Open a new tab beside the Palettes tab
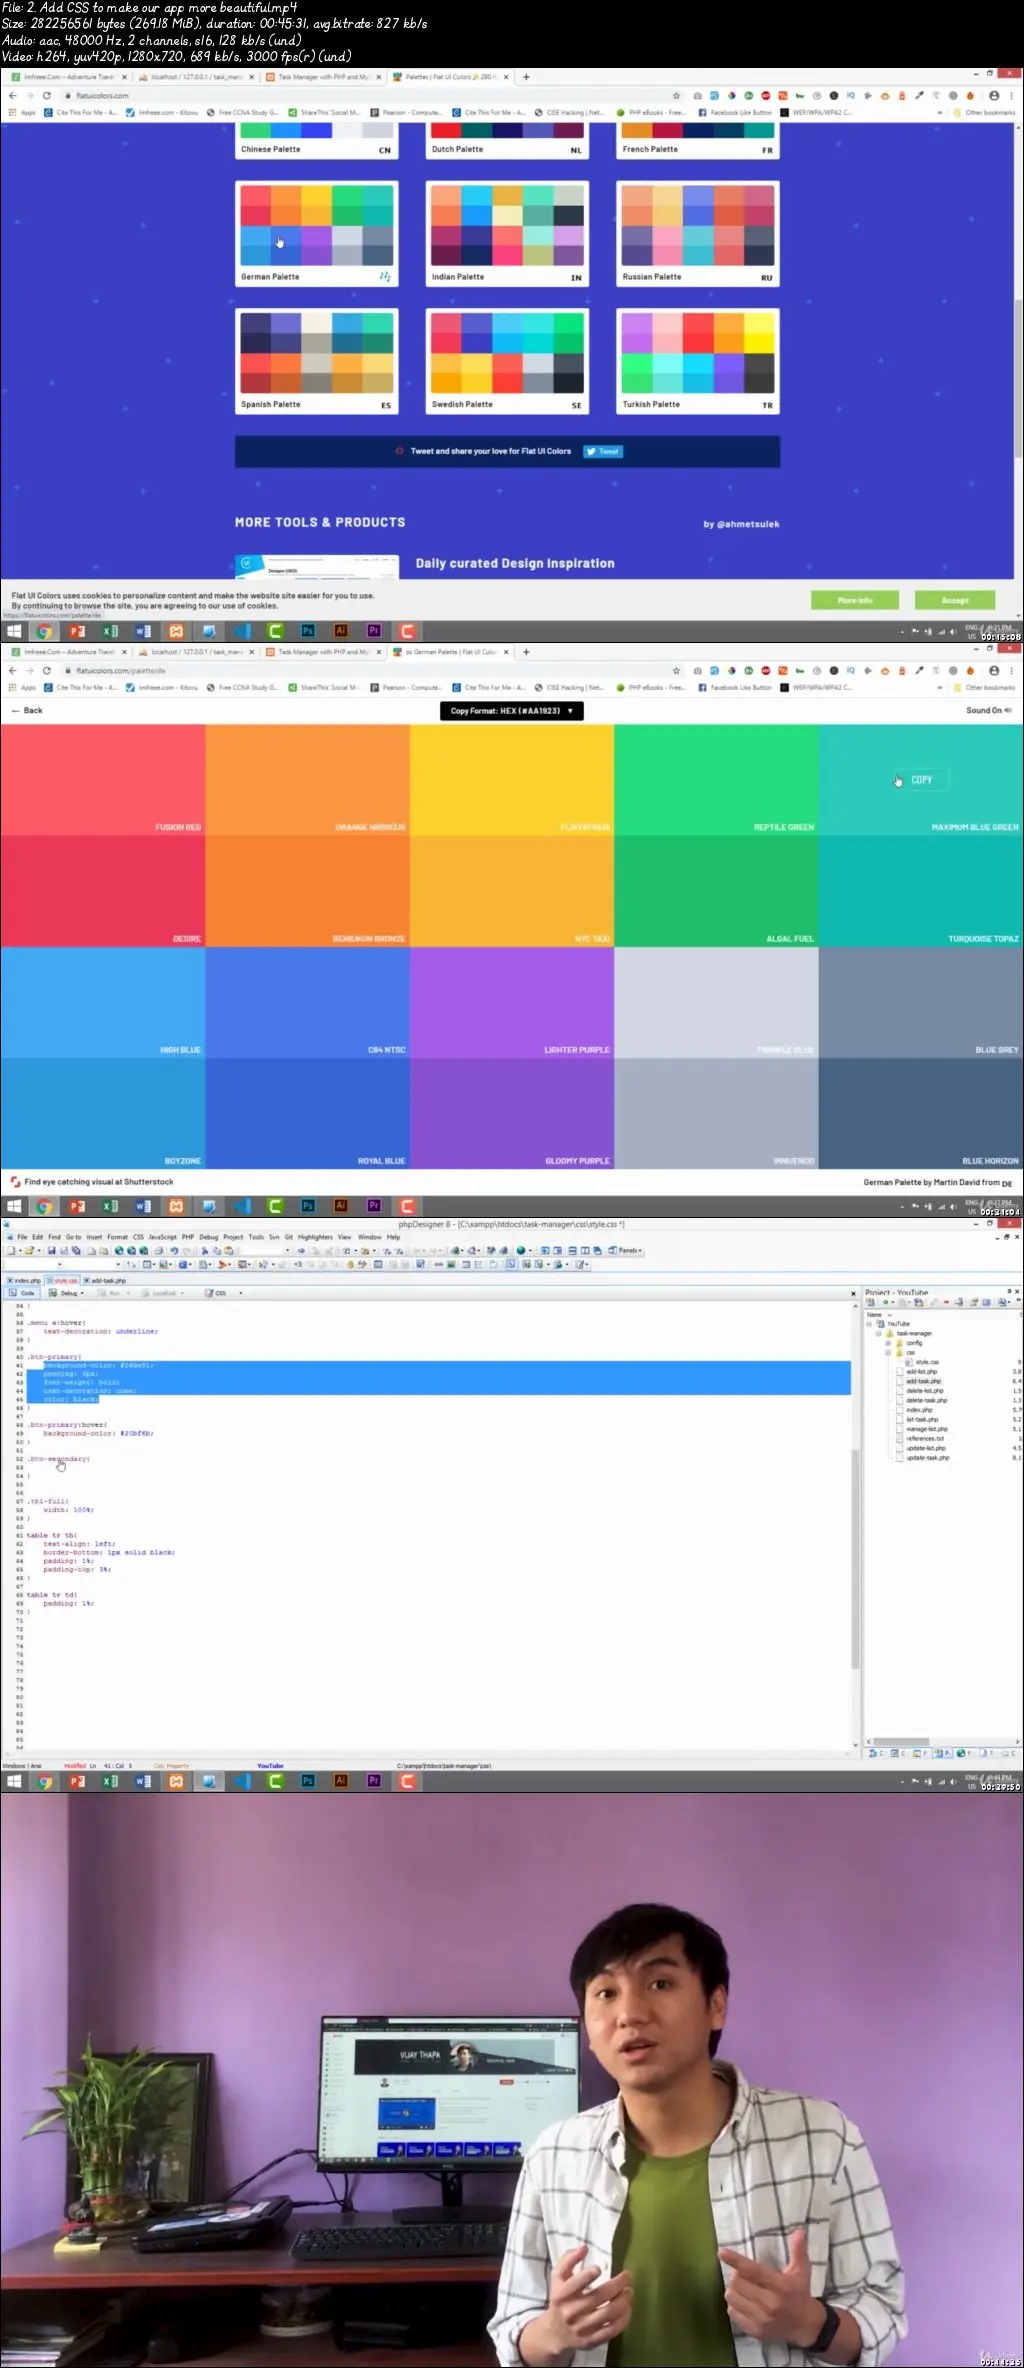Screen dimensions: 1024x2368 [526, 77]
